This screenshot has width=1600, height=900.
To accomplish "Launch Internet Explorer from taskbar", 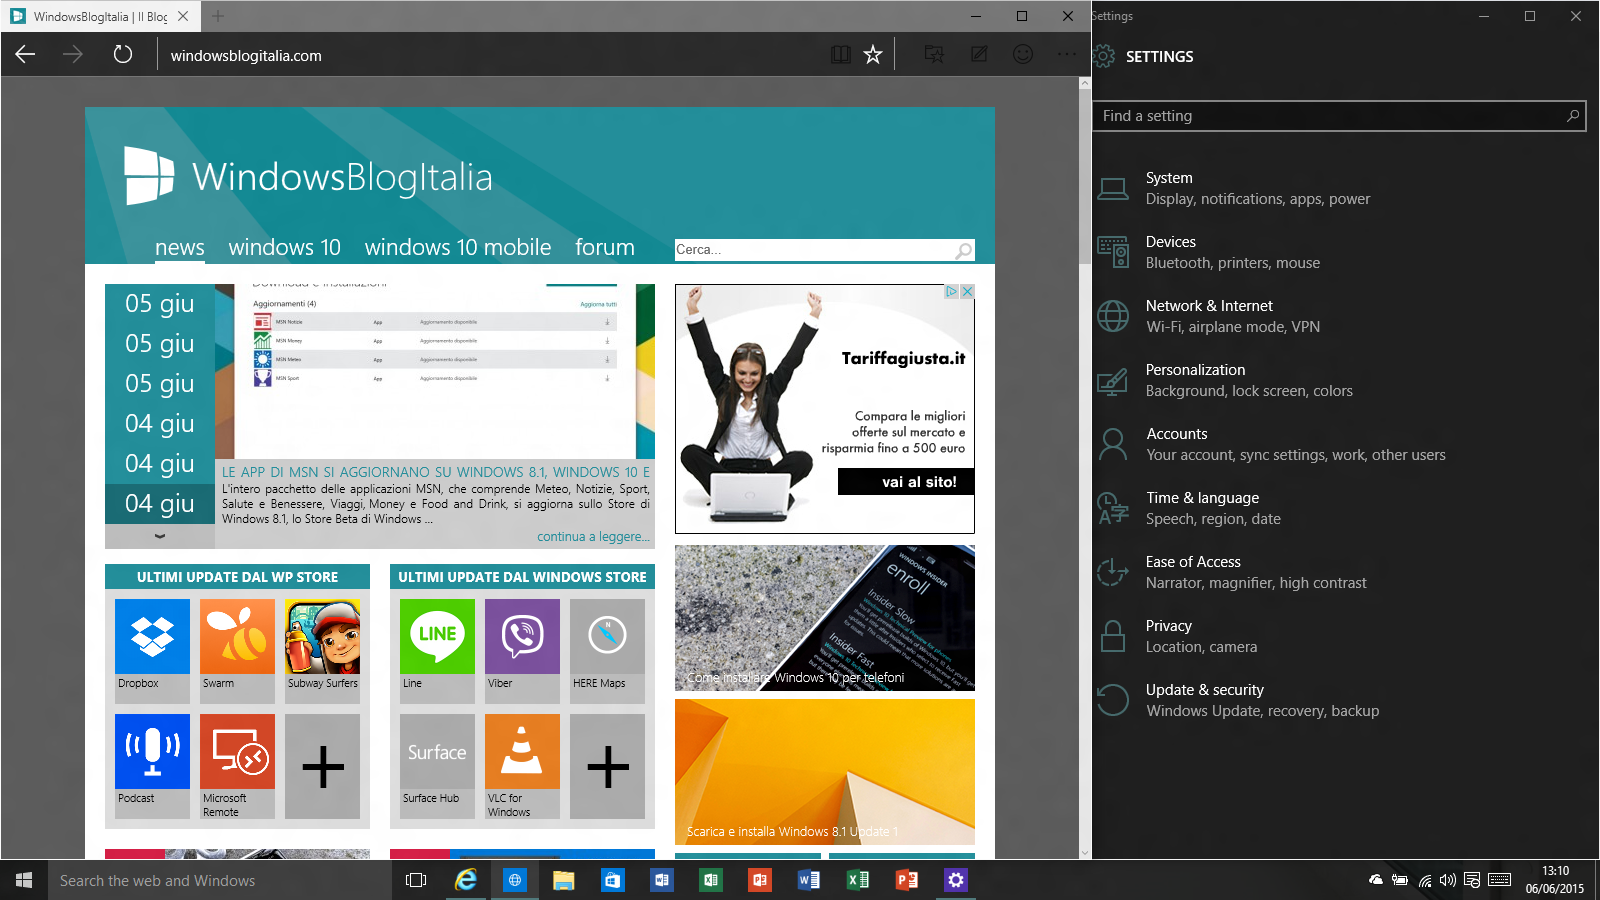I will pyautogui.click(x=466, y=880).
